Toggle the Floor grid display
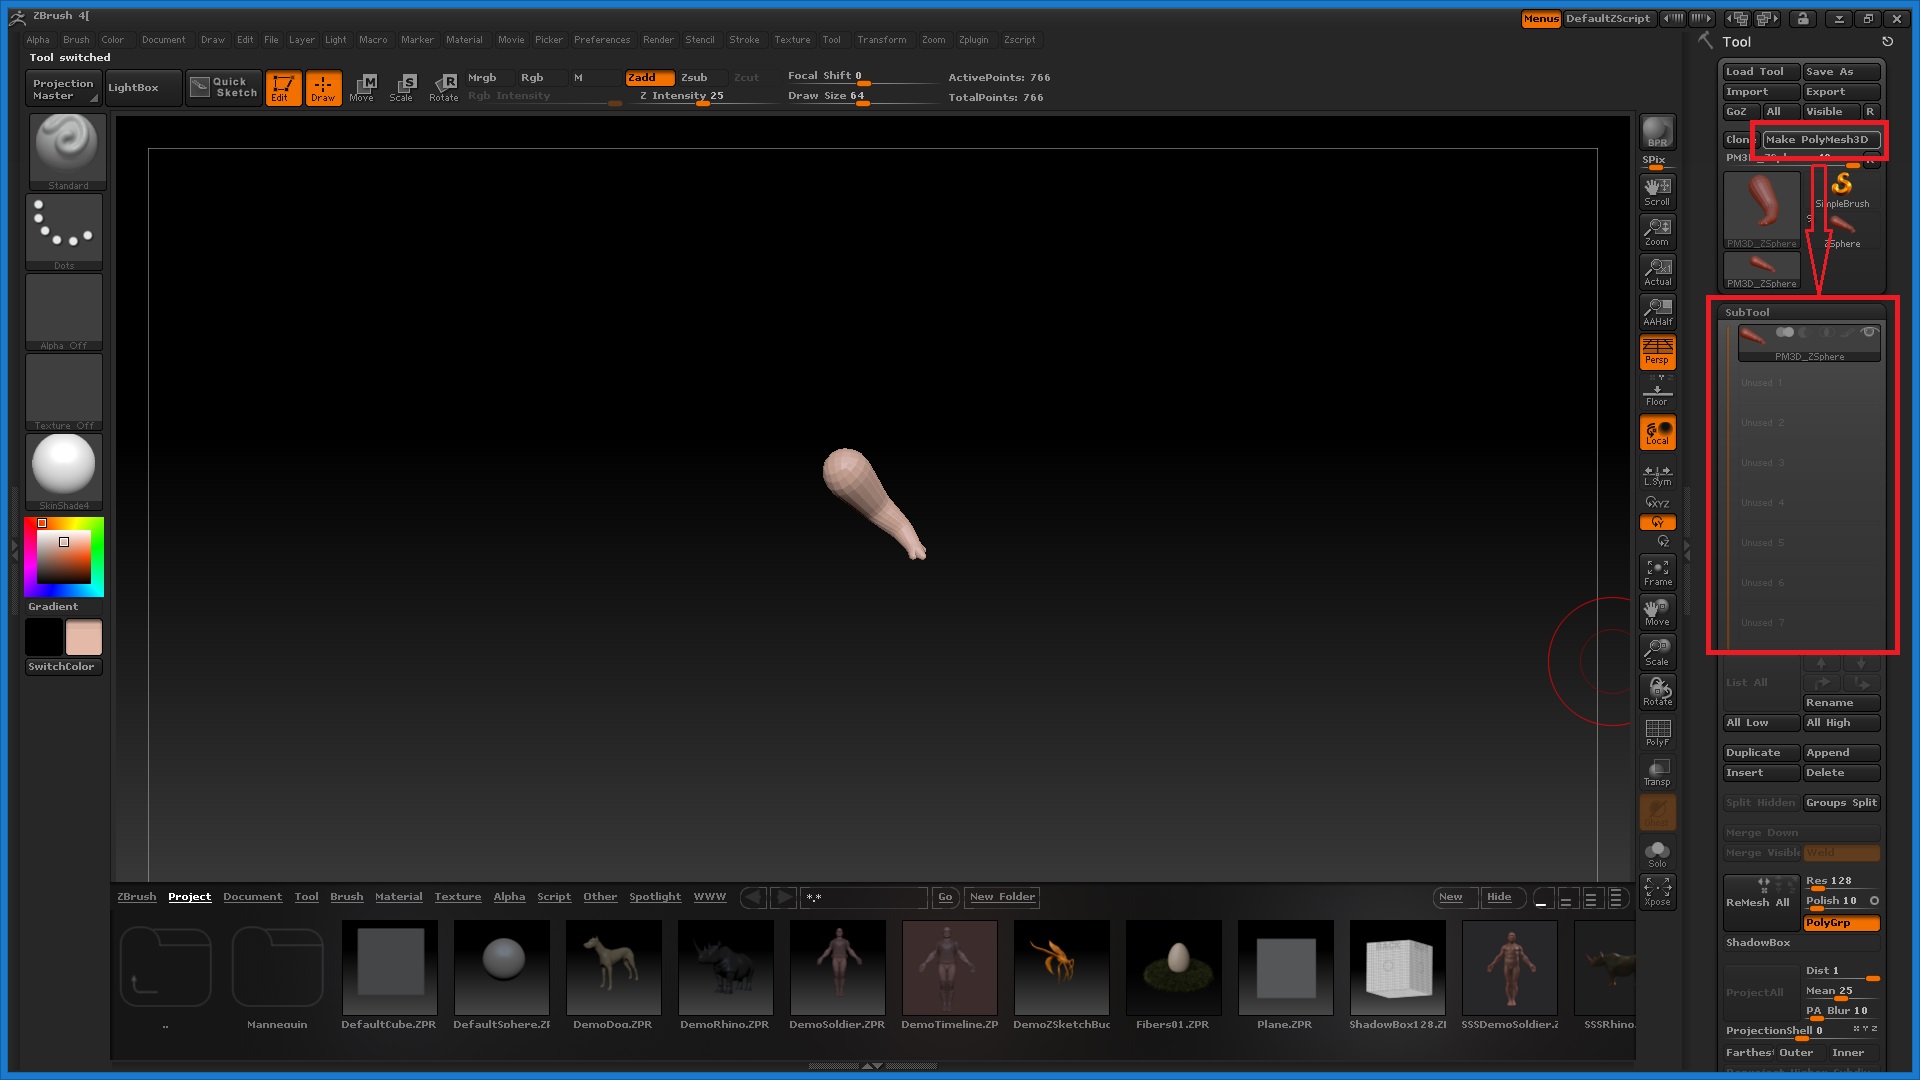Screen dimensions: 1920x1080 click(x=1657, y=393)
